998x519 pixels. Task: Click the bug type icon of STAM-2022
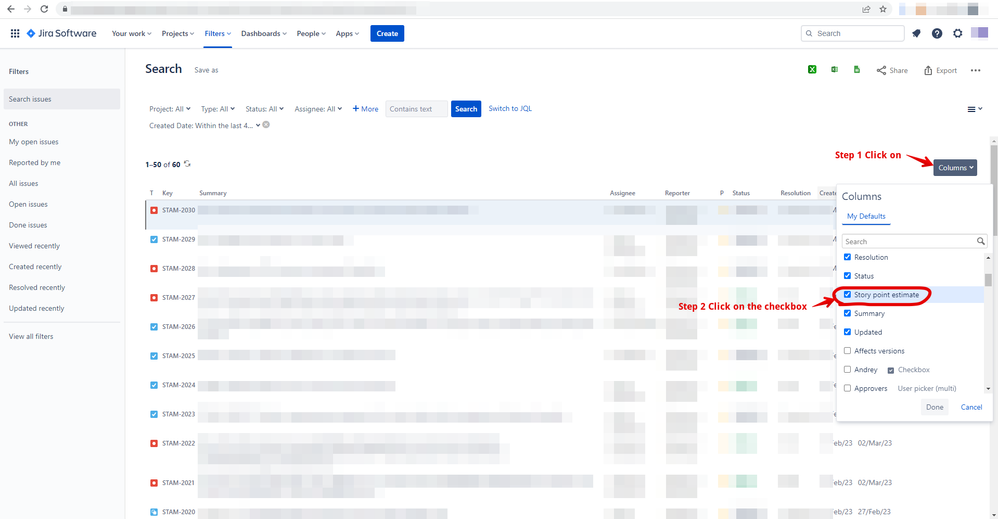pyautogui.click(x=153, y=443)
